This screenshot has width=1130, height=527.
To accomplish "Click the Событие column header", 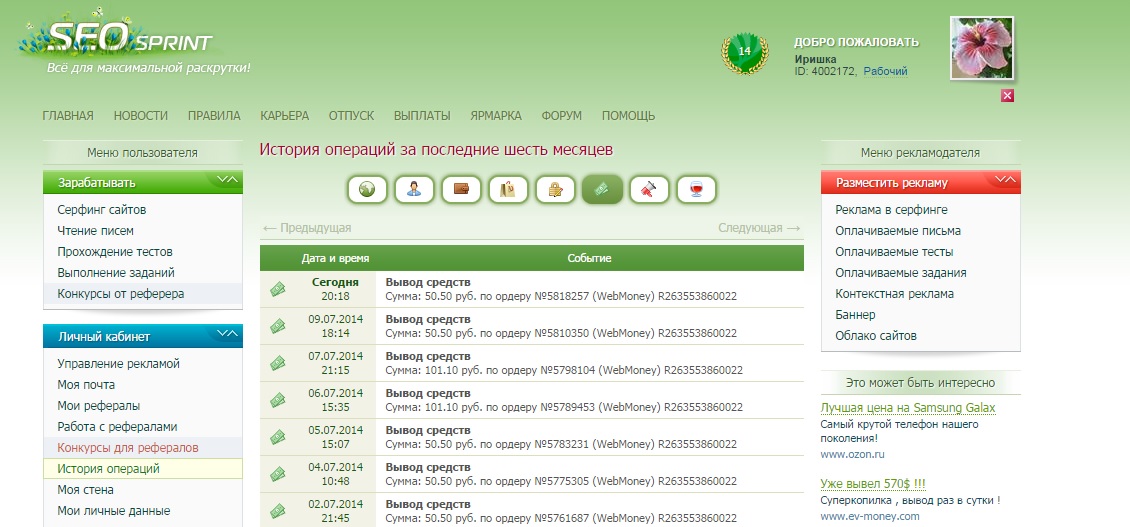I will [589, 258].
